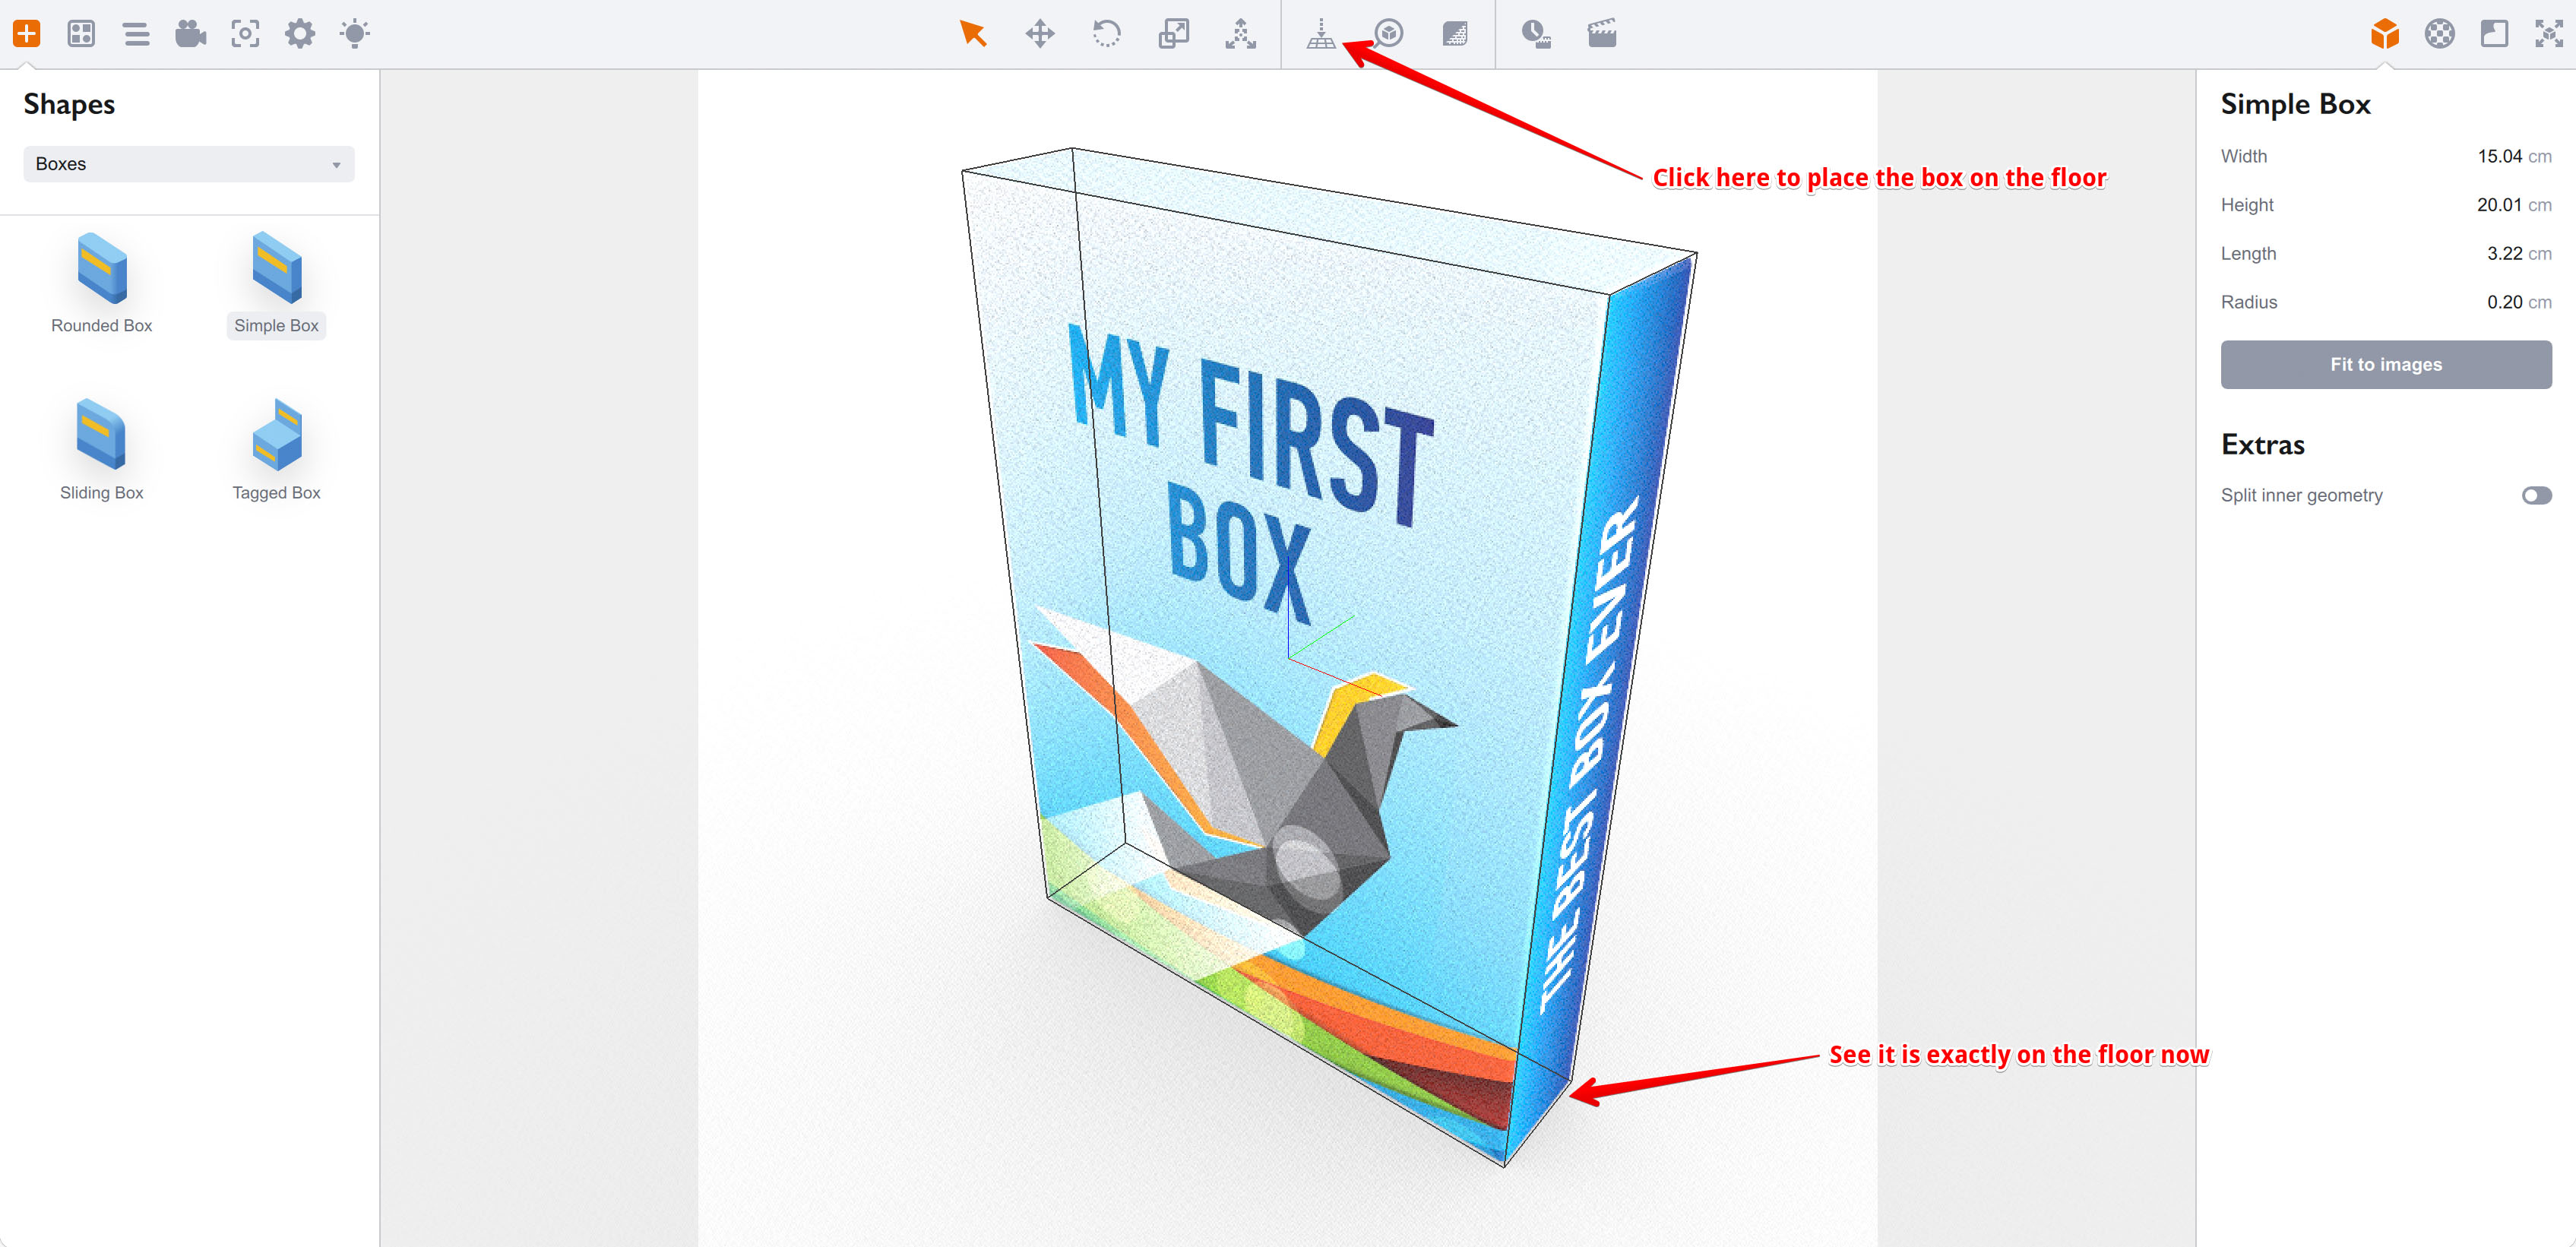Select the Lighting bulb icon
This screenshot has height=1247, width=2576.
coord(353,33)
